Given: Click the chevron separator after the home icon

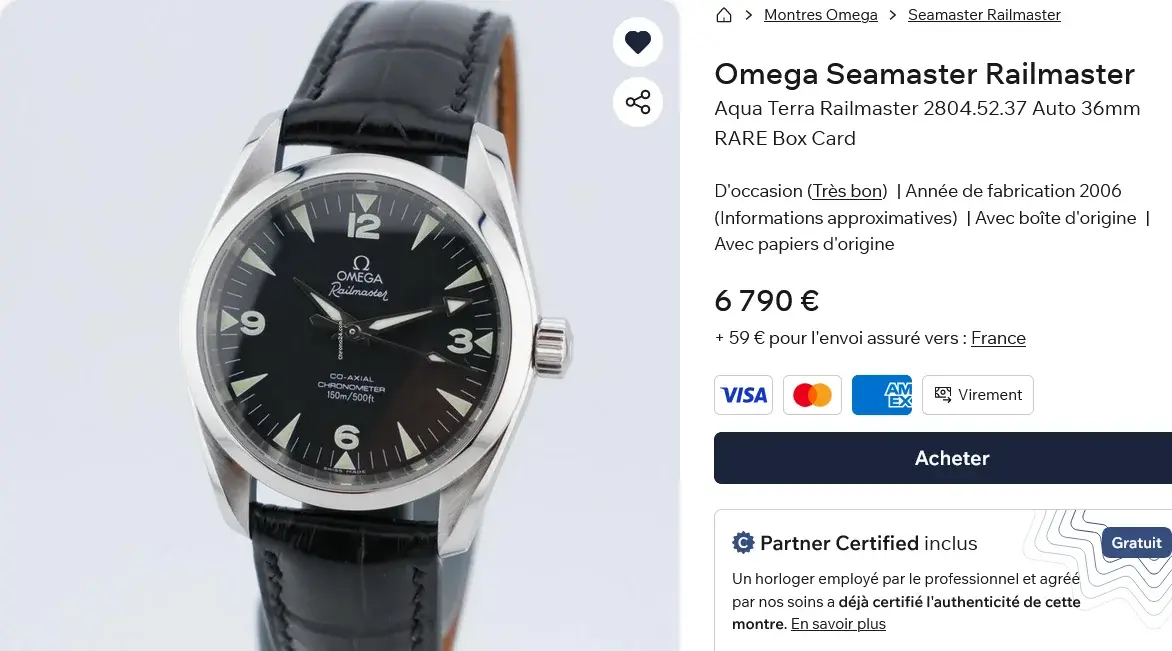Looking at the screenshot, I should (747, 15).
